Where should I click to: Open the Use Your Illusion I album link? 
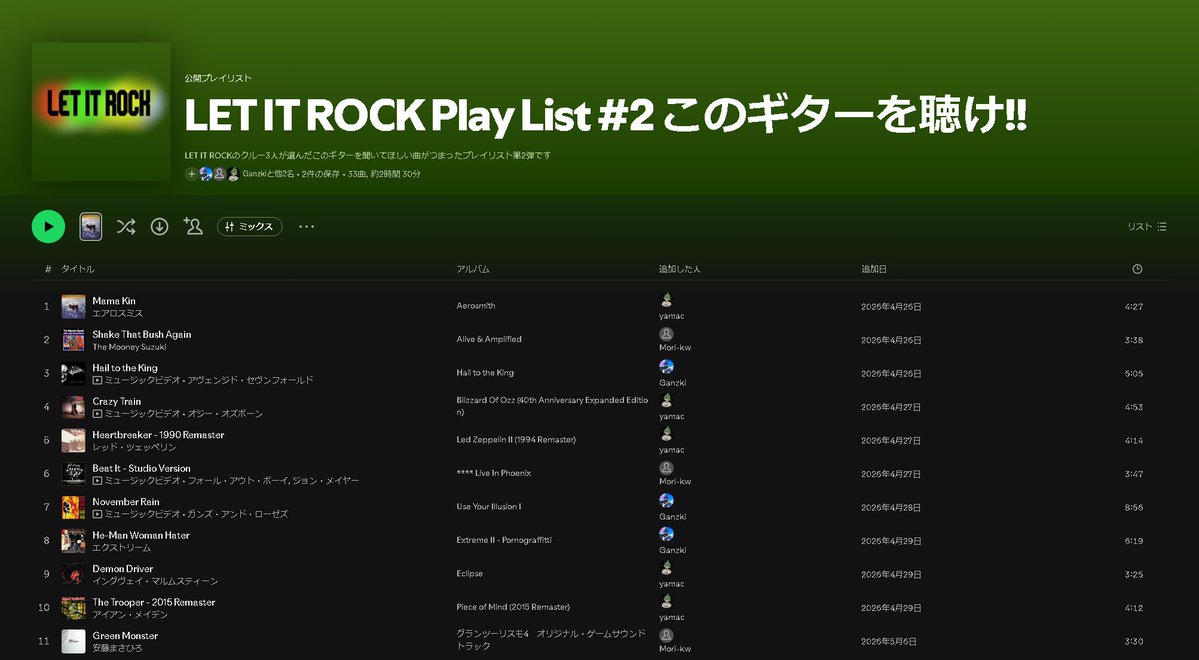click(x=489, y=507)
